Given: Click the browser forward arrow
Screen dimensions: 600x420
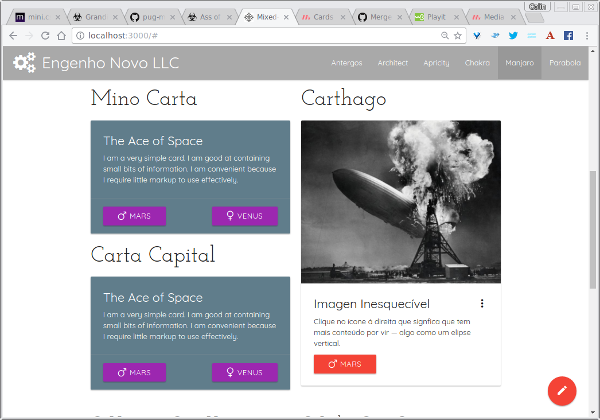Looking at the screenshot, I should click(x=29, y=36).
